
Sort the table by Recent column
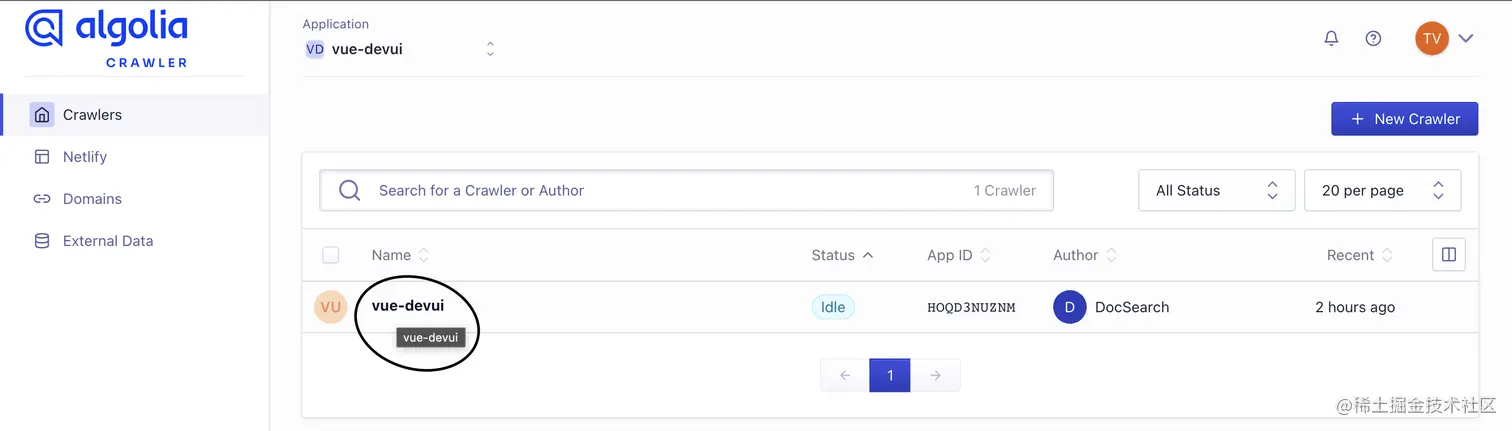coord(1360,255)
